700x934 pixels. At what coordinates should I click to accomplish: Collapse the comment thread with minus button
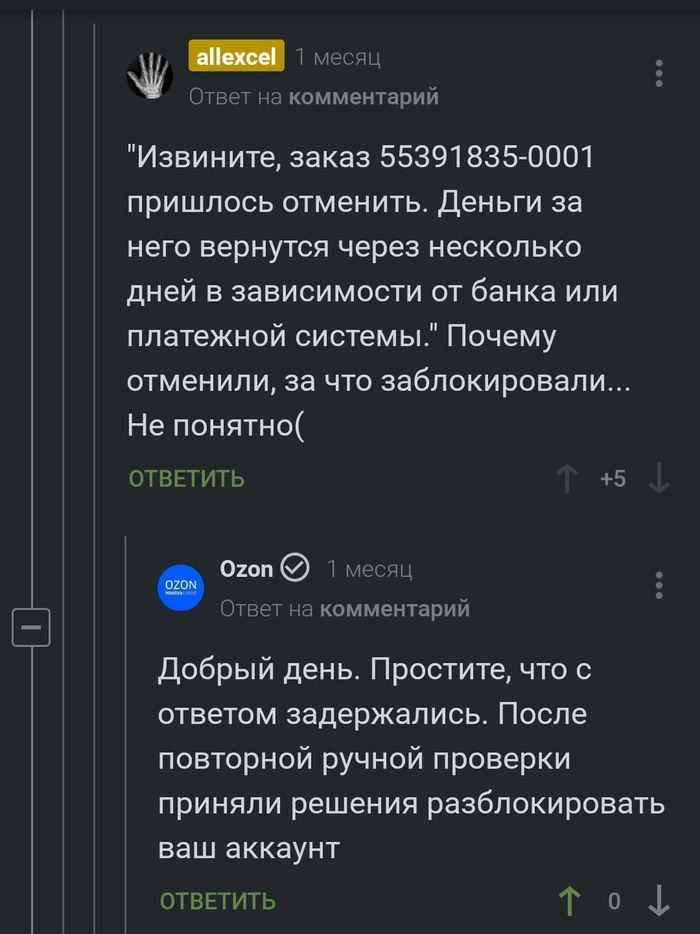[x=30, y=627]
